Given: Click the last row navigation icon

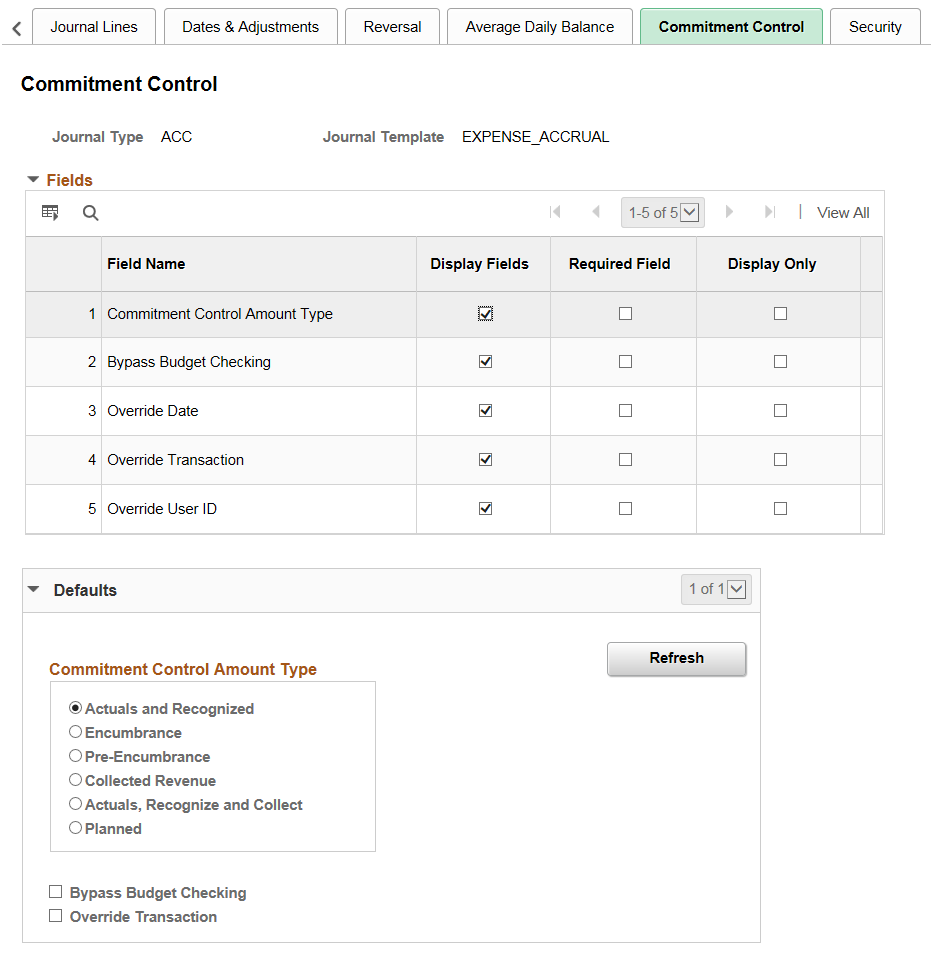Looking at the screenshot, I should point(768,212).
